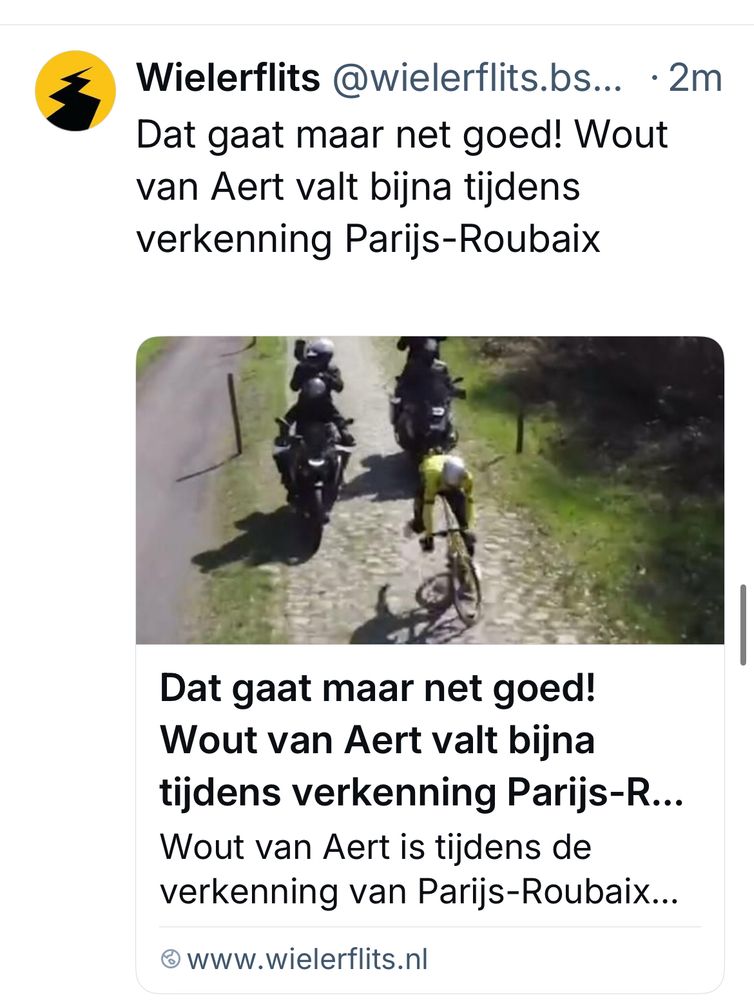This screenshot has height=1000, width=754.
Task: Open the @wielerflits.bs... handle
Action: click(x=477, y=78)
